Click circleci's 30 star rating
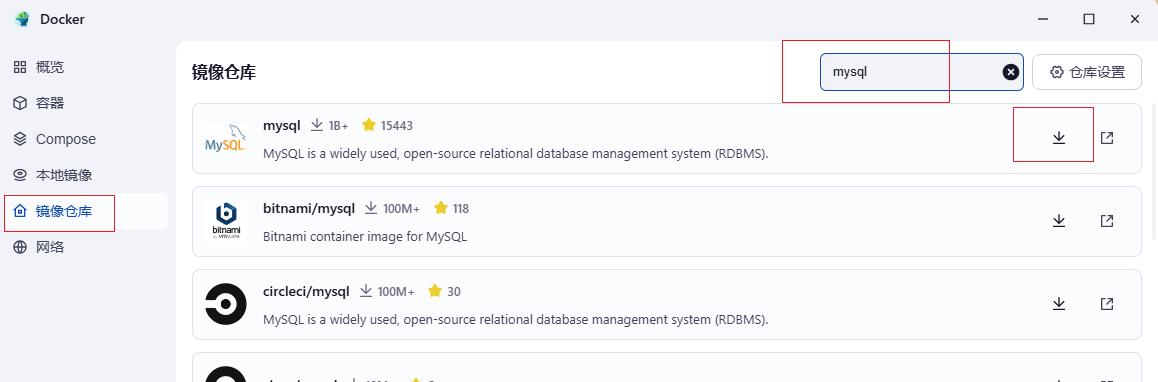This screenshot has height=382, width=1158. (453, 291)
